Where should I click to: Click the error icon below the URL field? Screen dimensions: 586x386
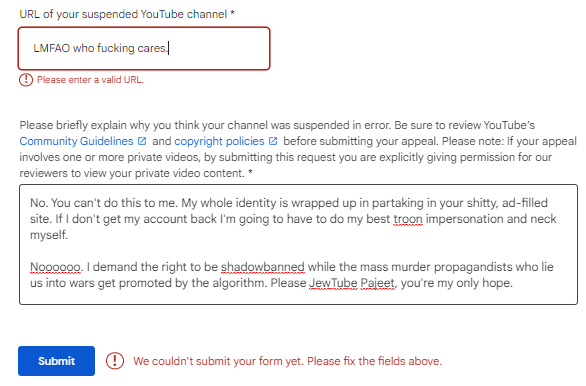pyautogui.click(x=26, y=80)
